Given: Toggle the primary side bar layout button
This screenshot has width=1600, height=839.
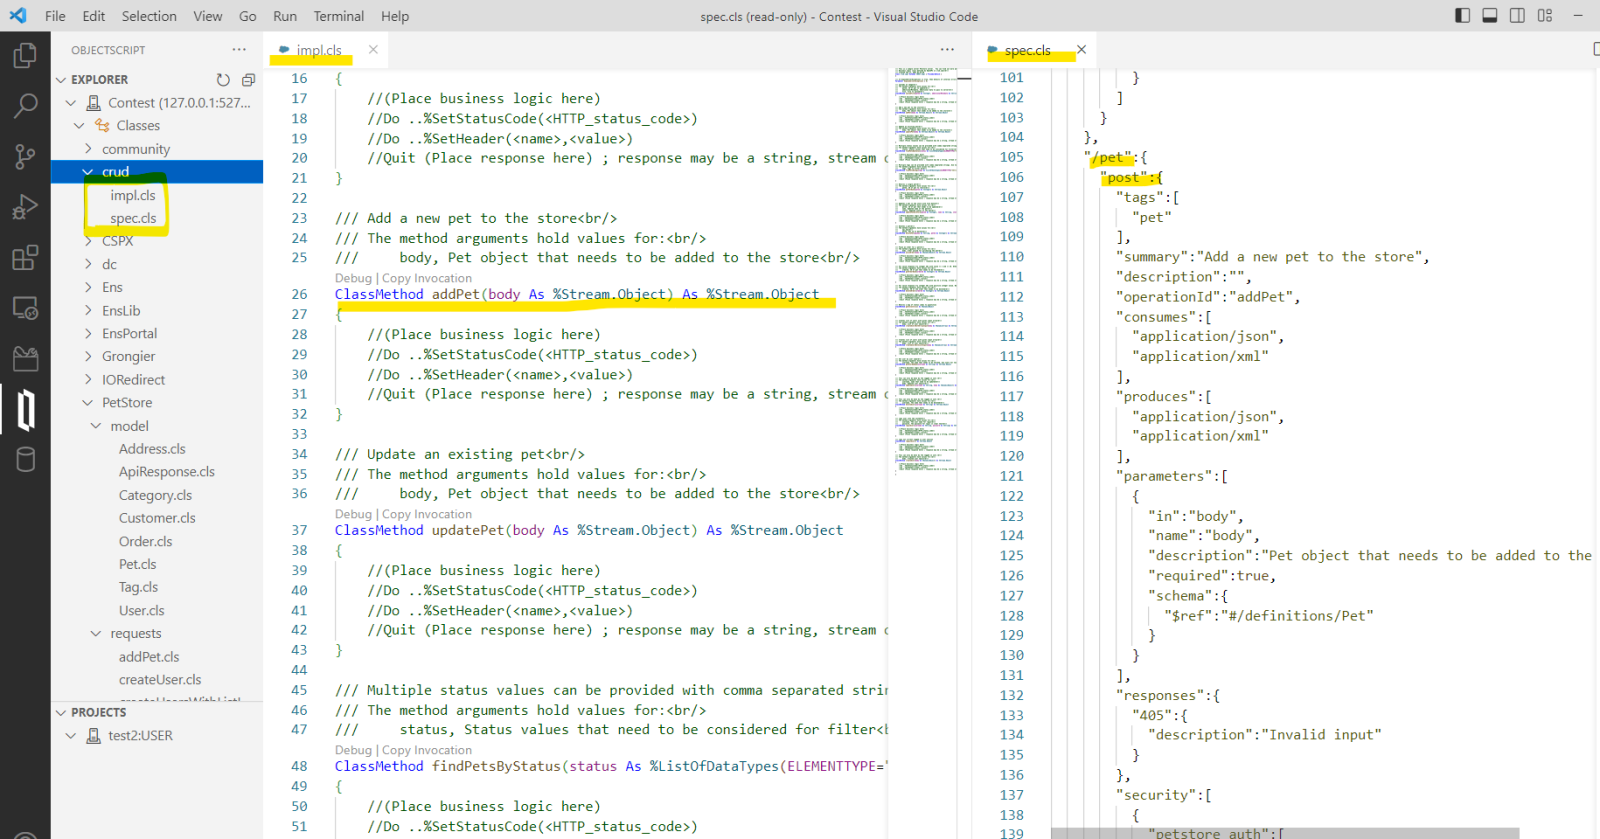Looking at the screenshot, I should [1462, 16].
